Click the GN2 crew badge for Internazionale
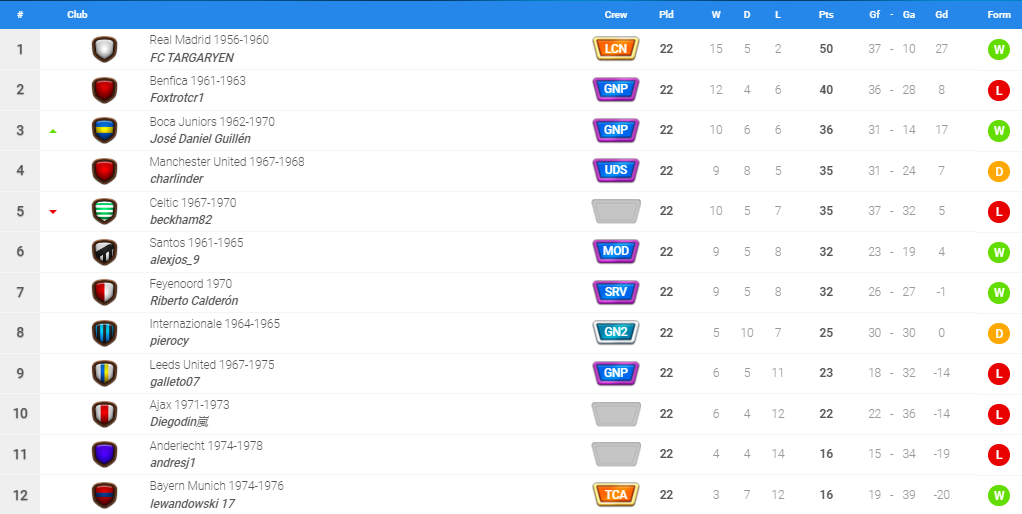Viewport: 1022px width, 514px height. 616,332
